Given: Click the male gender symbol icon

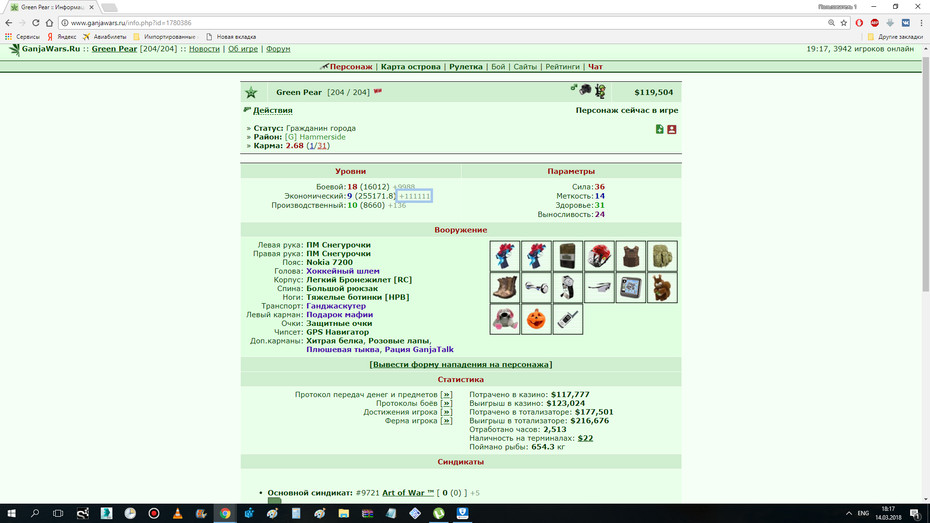Looking at the screenshot, I should point(574,88).
